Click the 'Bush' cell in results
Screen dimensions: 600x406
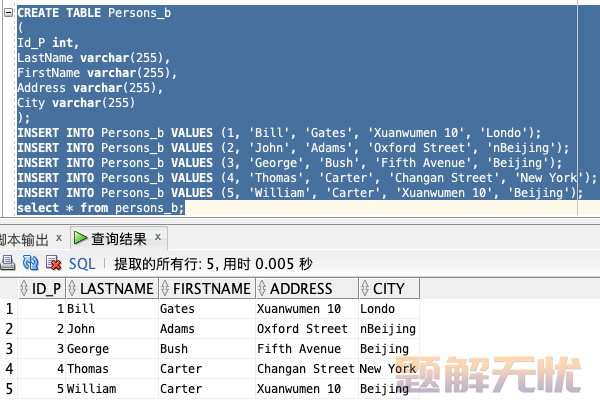(x=207, y=349)
